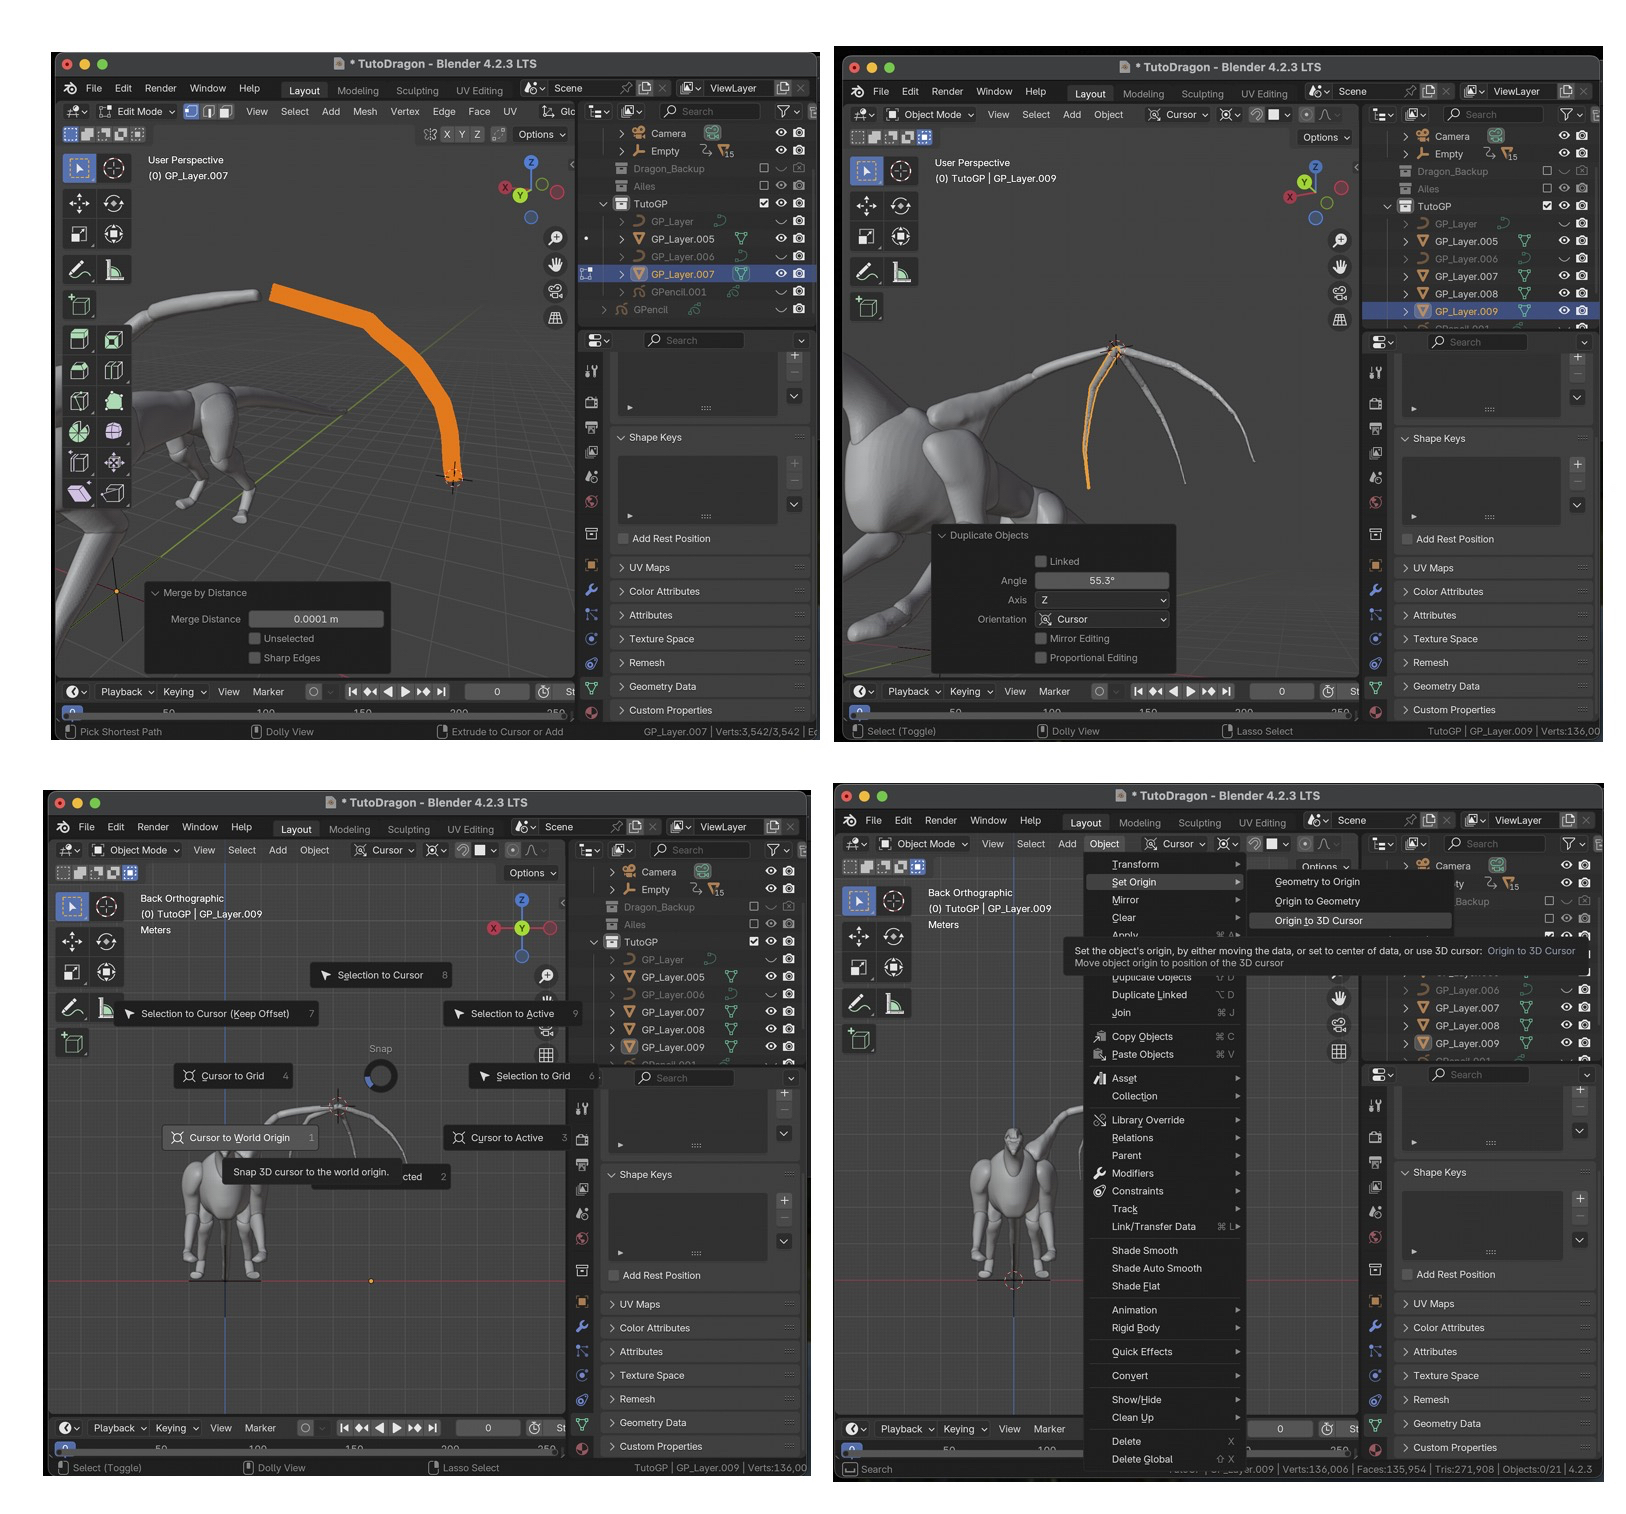Collapse the Merge by Distance panel

[156, 593]
